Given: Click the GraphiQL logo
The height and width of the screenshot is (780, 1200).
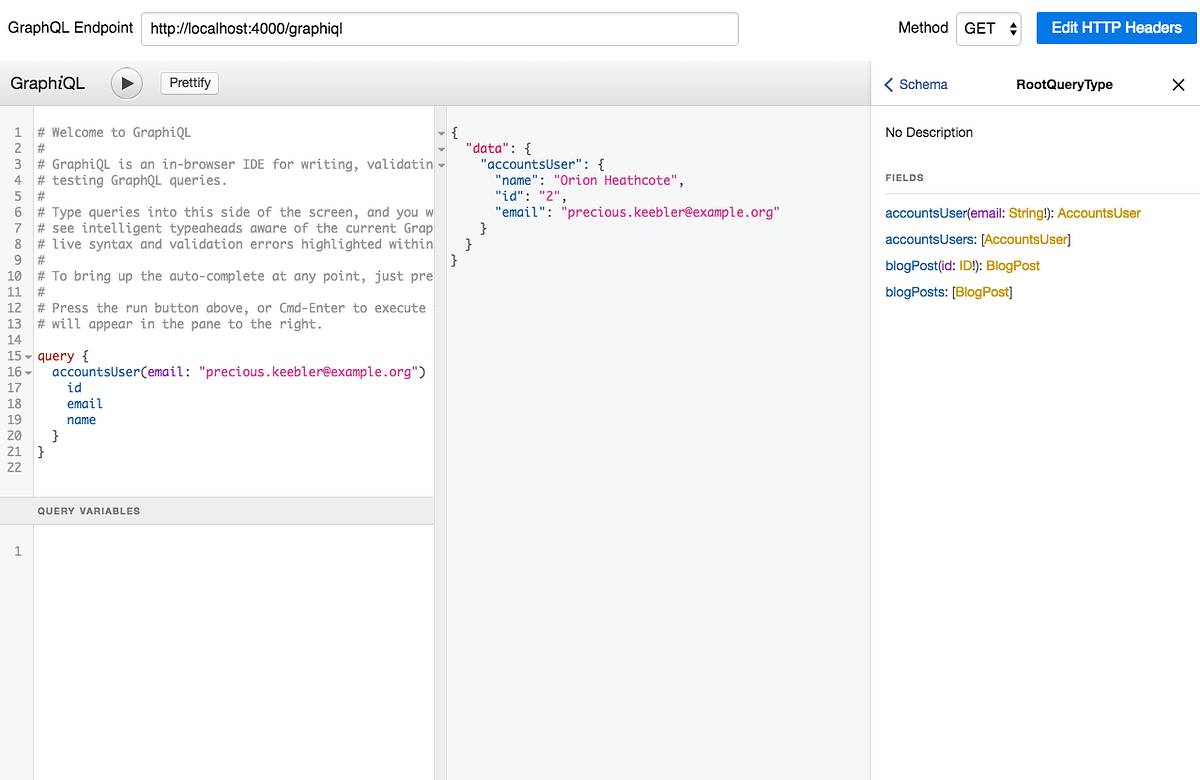Looking at the screenshot, I should pyautogui.click(x=47, y=83).
